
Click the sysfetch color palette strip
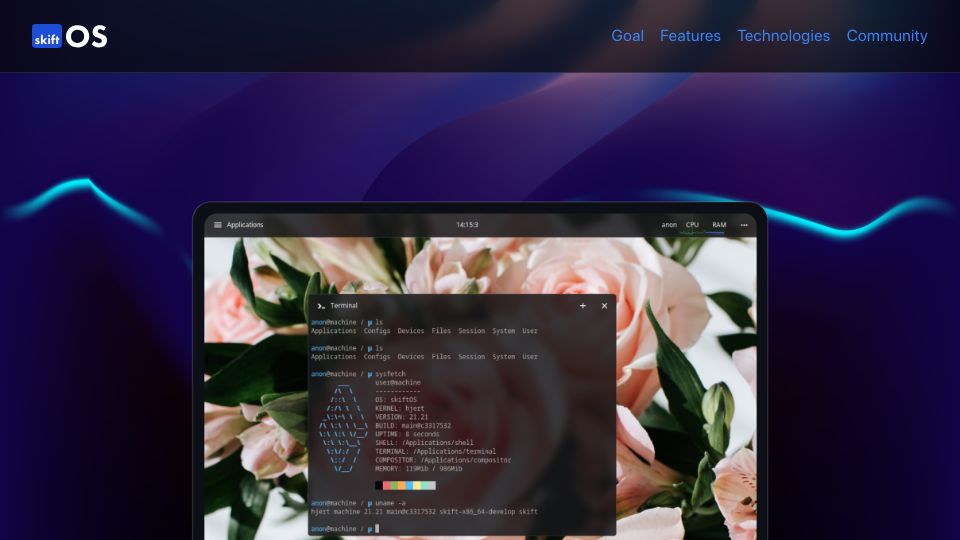(x=405, y=486)
